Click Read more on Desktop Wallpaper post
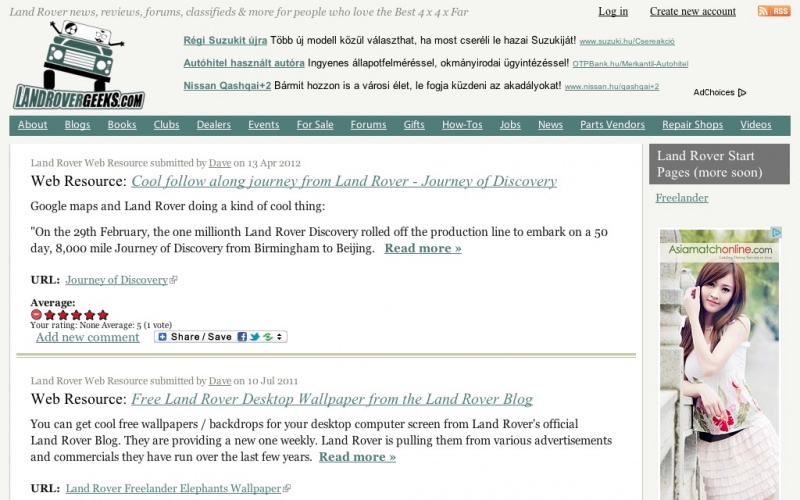This screenshot has height=500, width=800. coord(357,457)
